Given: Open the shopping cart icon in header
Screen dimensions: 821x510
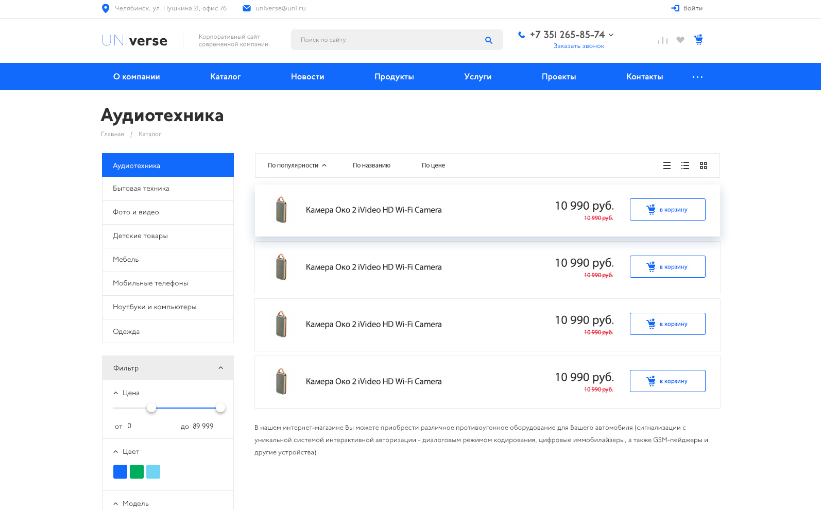Looking at the screenshot, I should click(x=698, y=40).
